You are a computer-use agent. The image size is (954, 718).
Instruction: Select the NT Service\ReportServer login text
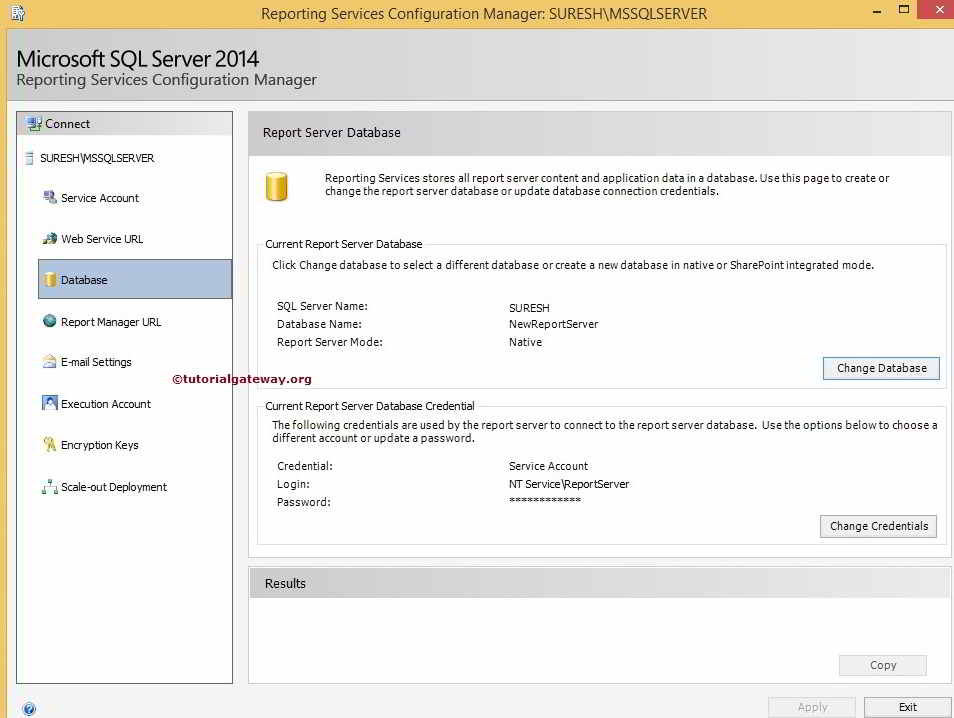[568, 483]
